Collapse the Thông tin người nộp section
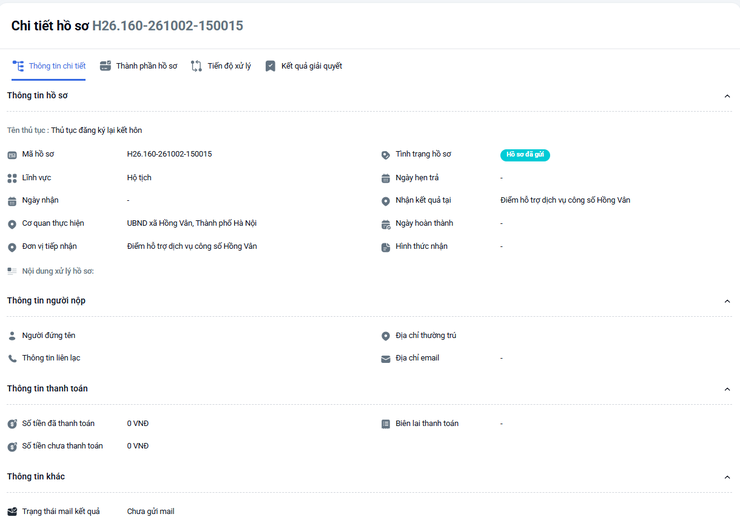 tap(727, 301)
